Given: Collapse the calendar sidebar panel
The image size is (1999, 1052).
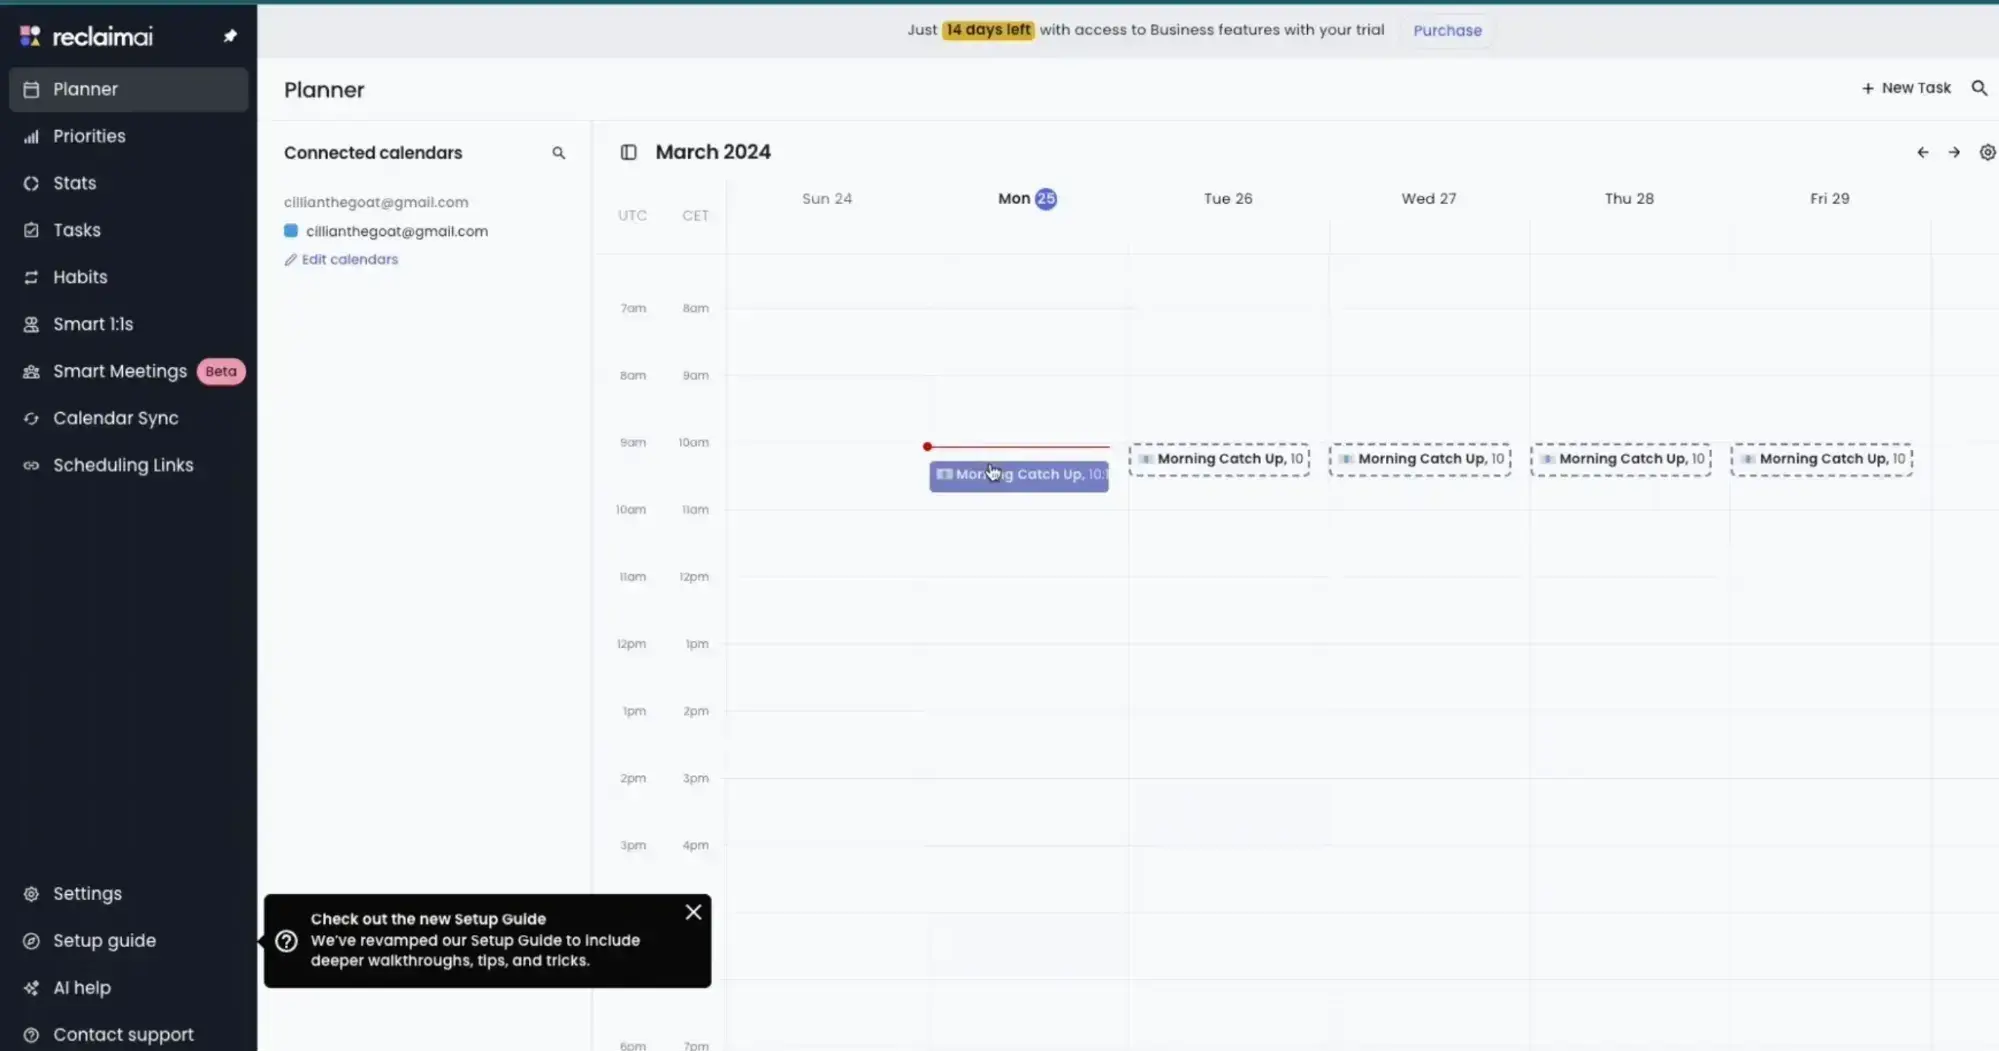Looking at the screenshot, I should [x=629, y=152].
